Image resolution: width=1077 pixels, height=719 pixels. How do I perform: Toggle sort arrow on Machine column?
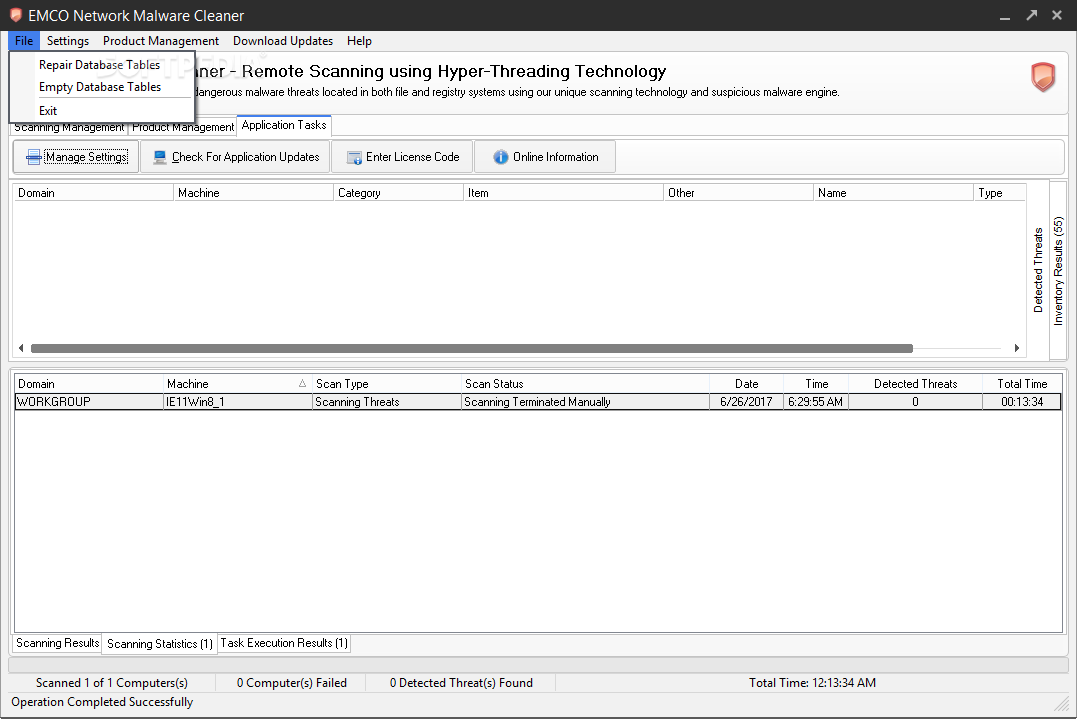tap(302, 383)
